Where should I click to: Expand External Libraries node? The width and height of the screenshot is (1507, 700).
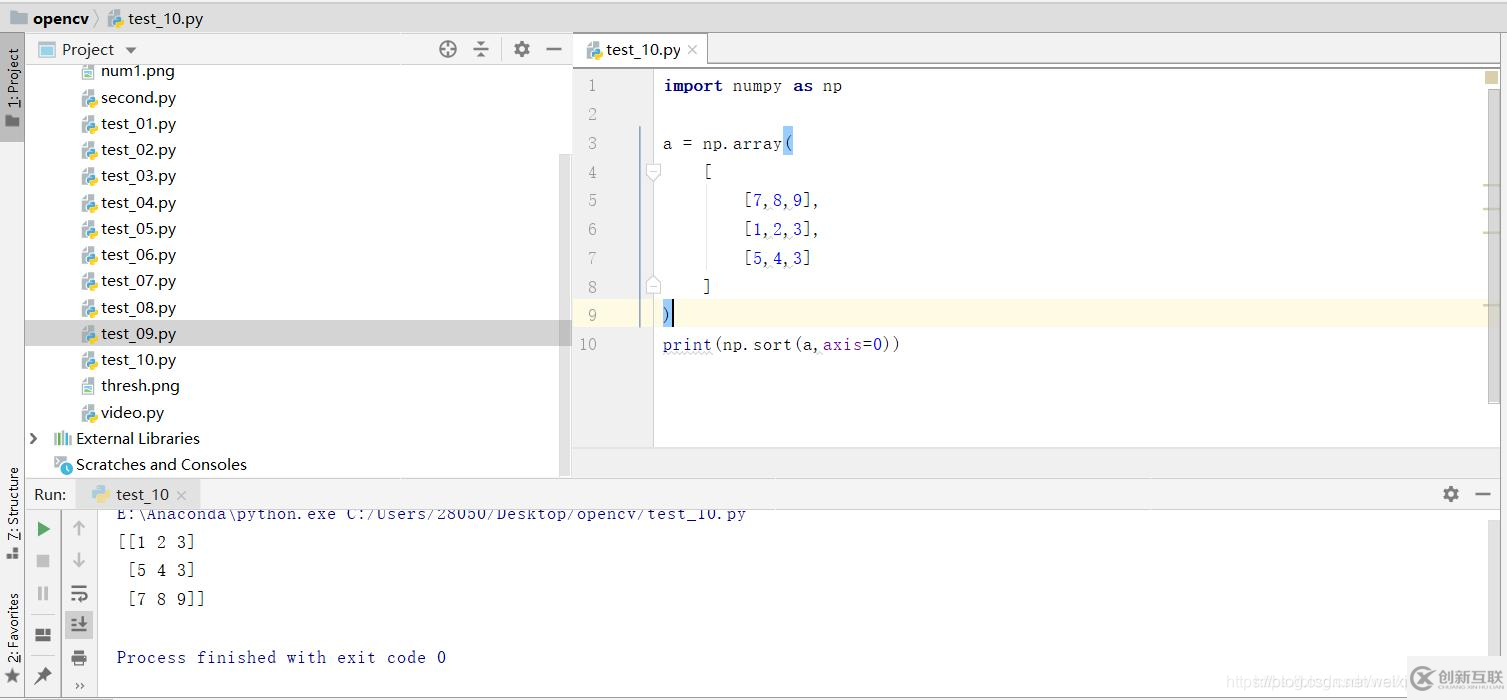pos(34,439)
